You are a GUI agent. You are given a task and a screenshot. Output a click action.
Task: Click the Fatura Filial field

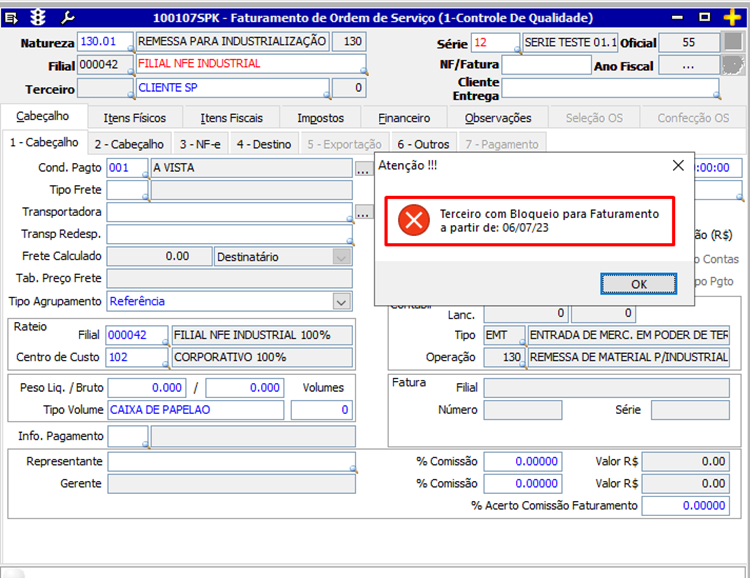point(607,388)
